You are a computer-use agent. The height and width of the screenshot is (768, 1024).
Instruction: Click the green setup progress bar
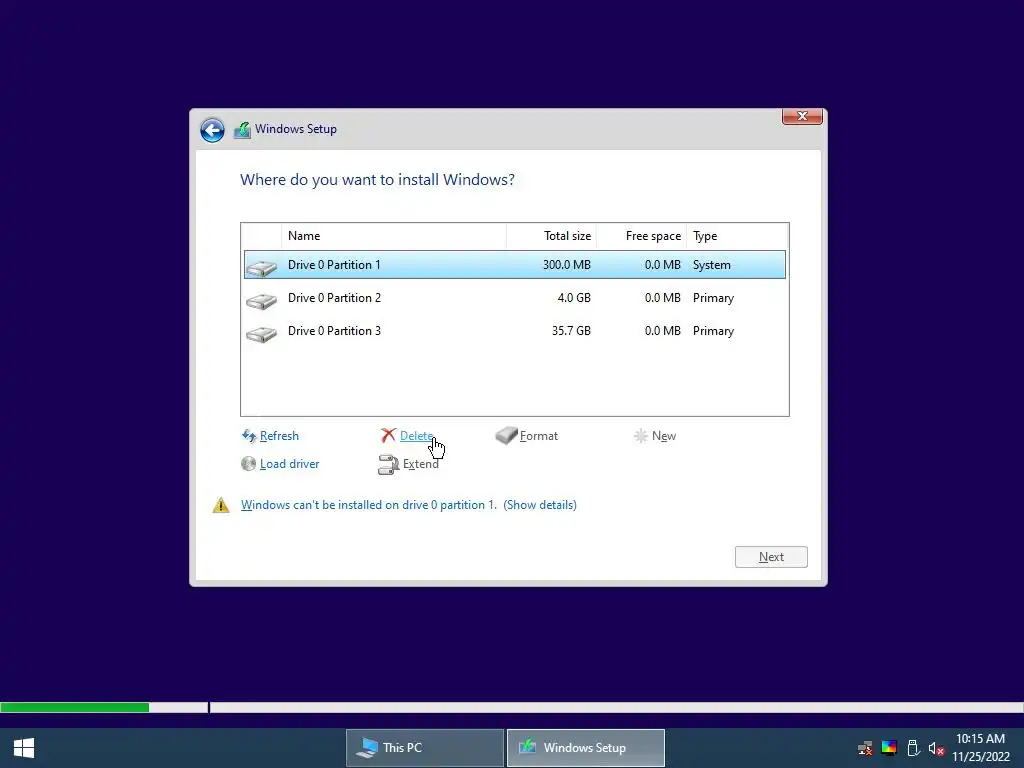(74, 707)
